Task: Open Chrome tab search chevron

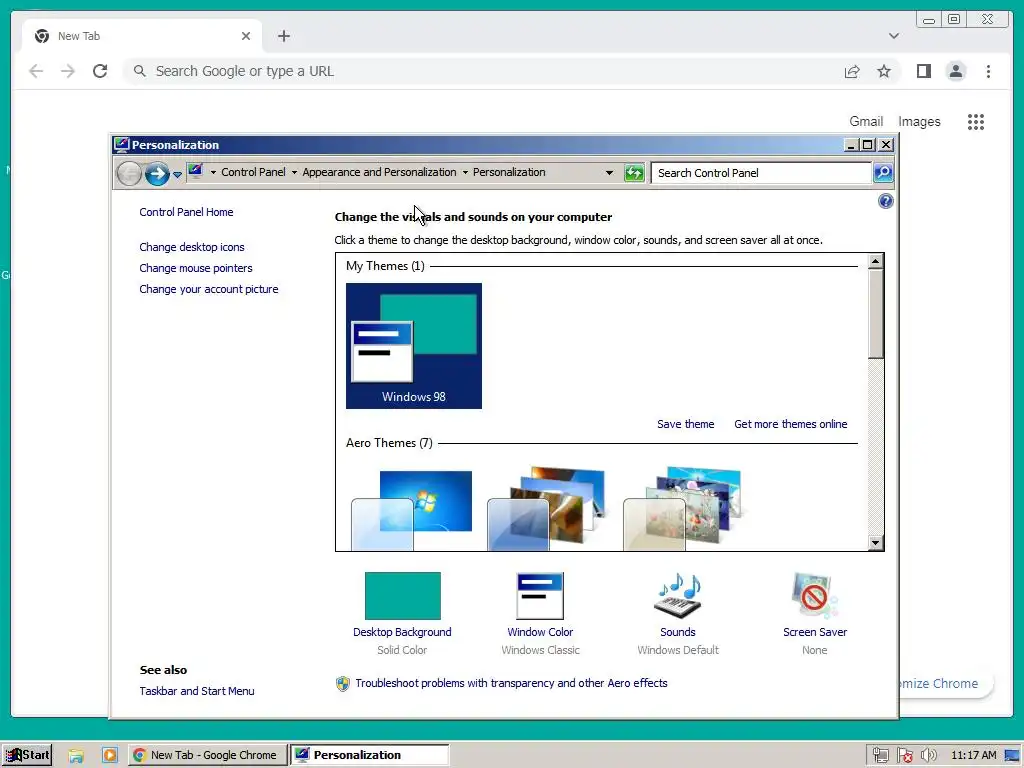Action: (893, 36)
